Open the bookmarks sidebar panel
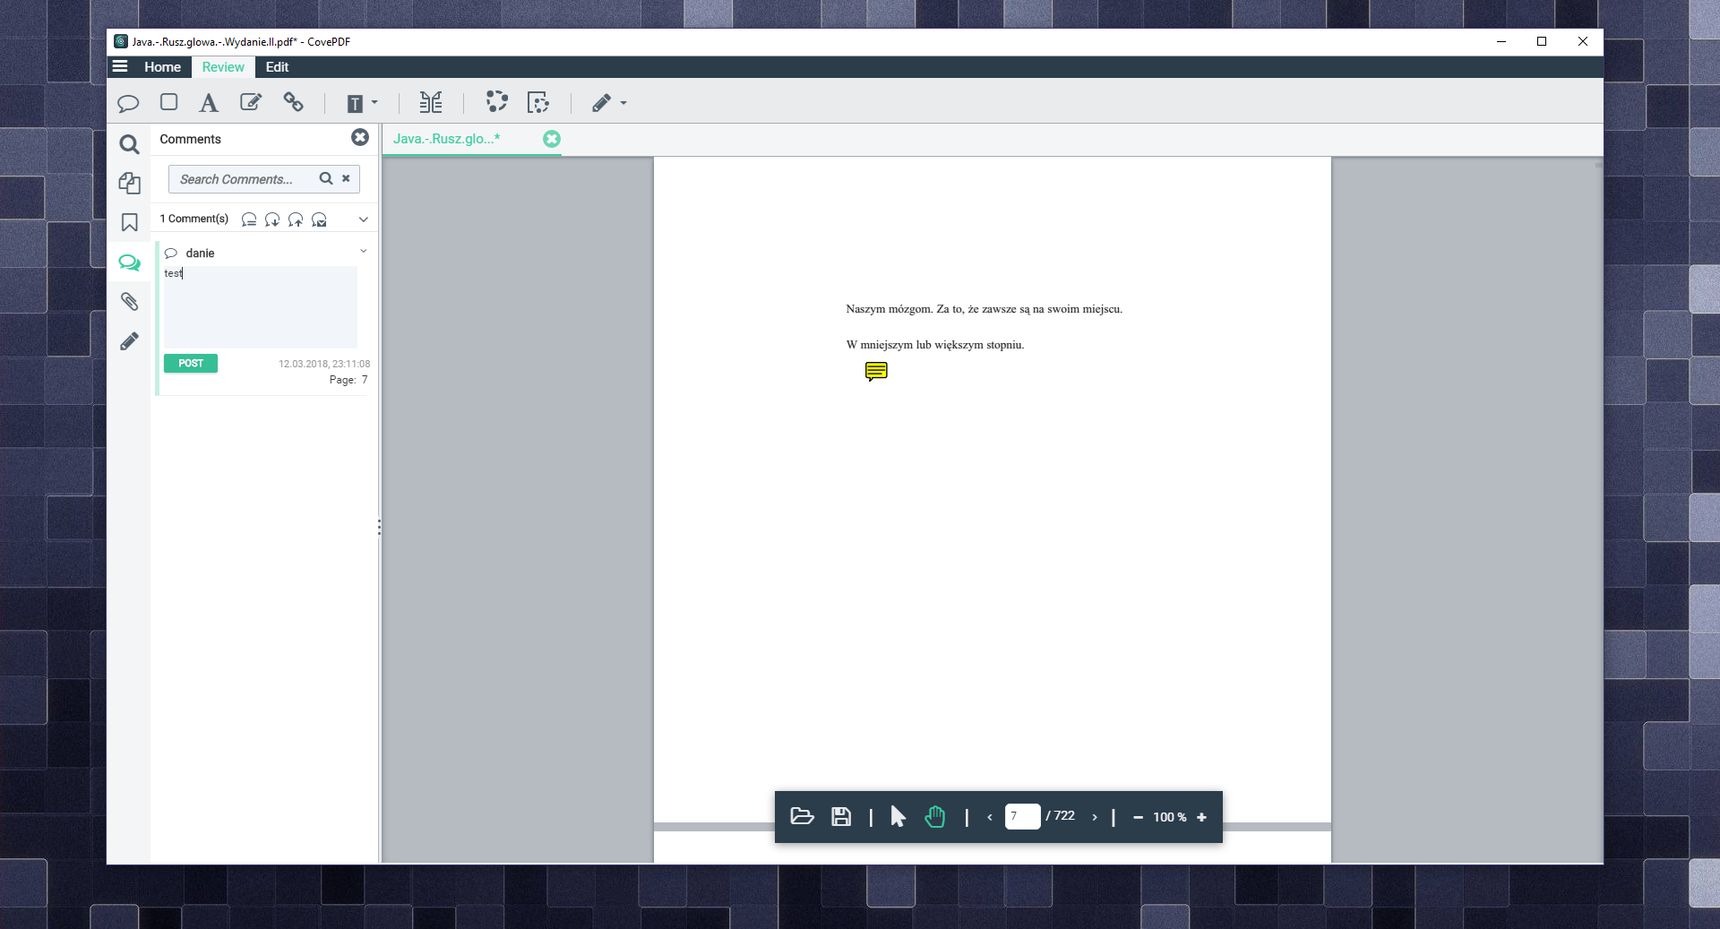Screen dimensions: 1720x929 click(x=129, y=222)
